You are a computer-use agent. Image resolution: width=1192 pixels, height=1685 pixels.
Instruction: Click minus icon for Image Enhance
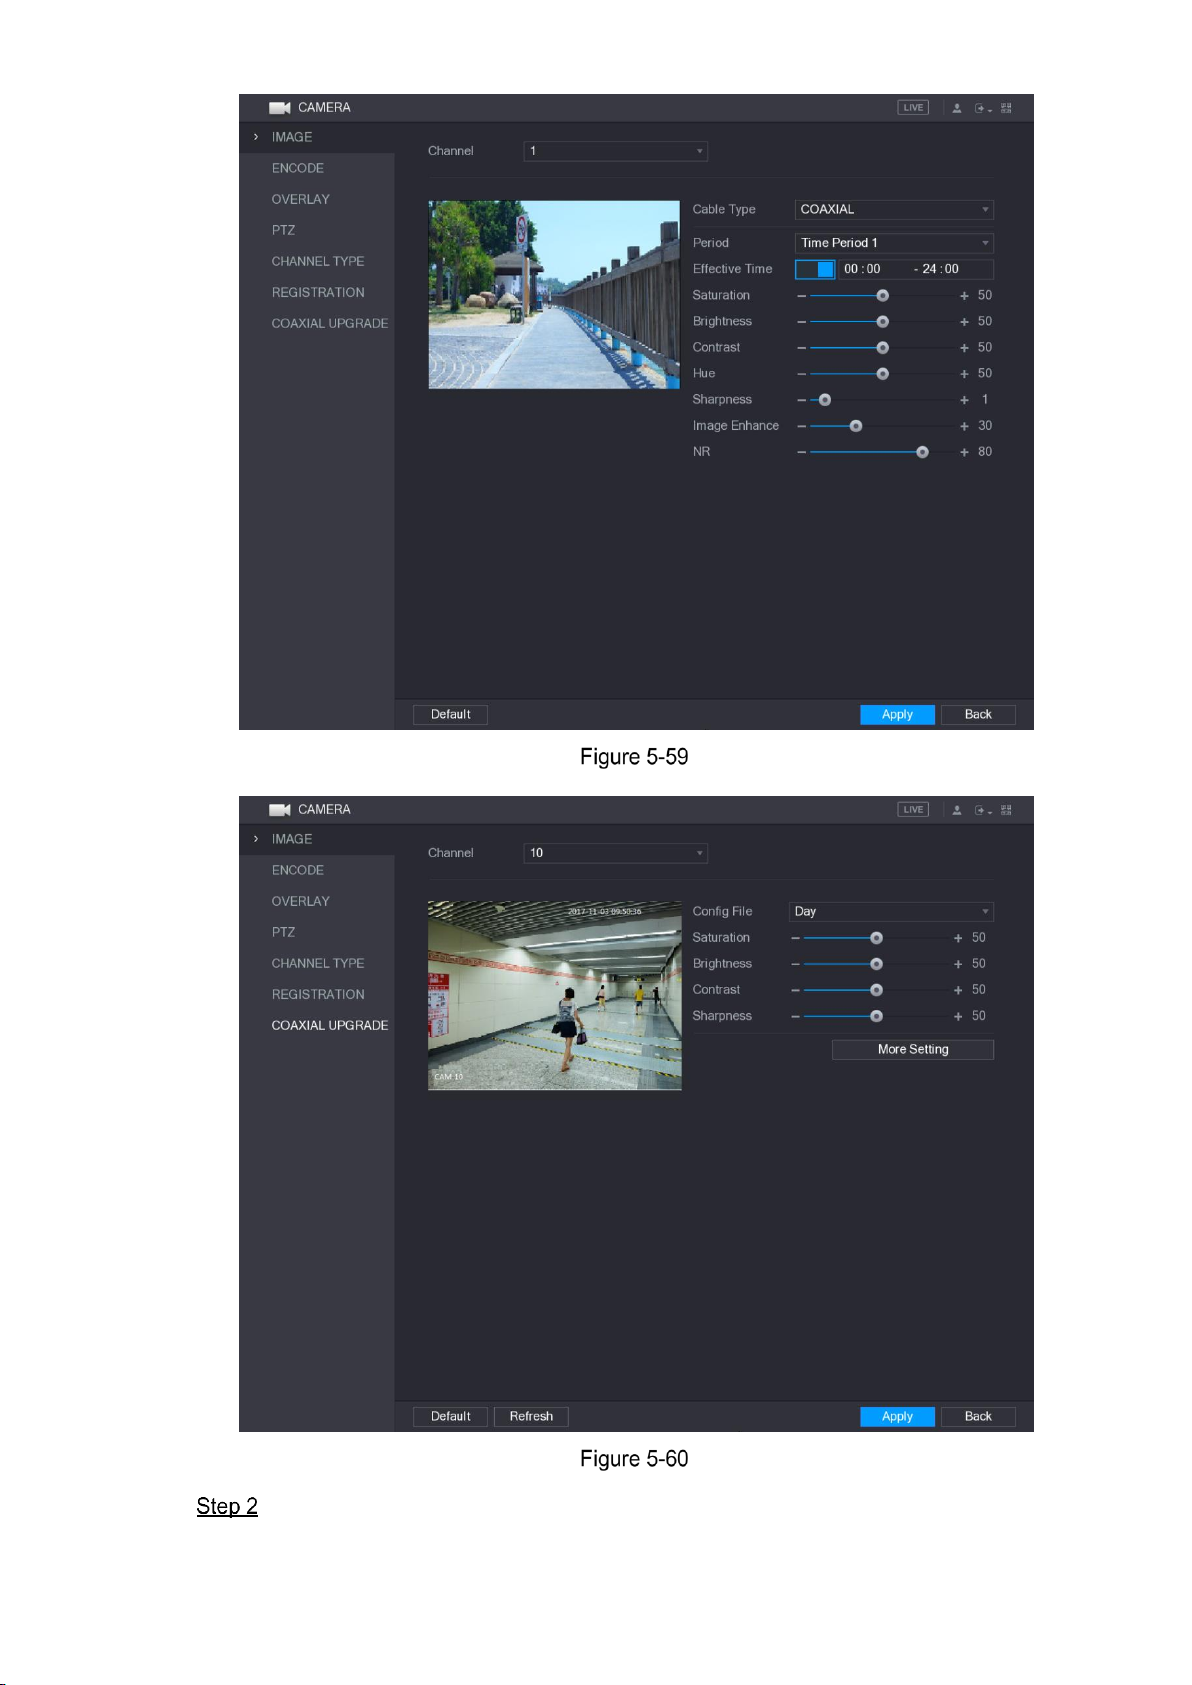(x=801, y=426)
